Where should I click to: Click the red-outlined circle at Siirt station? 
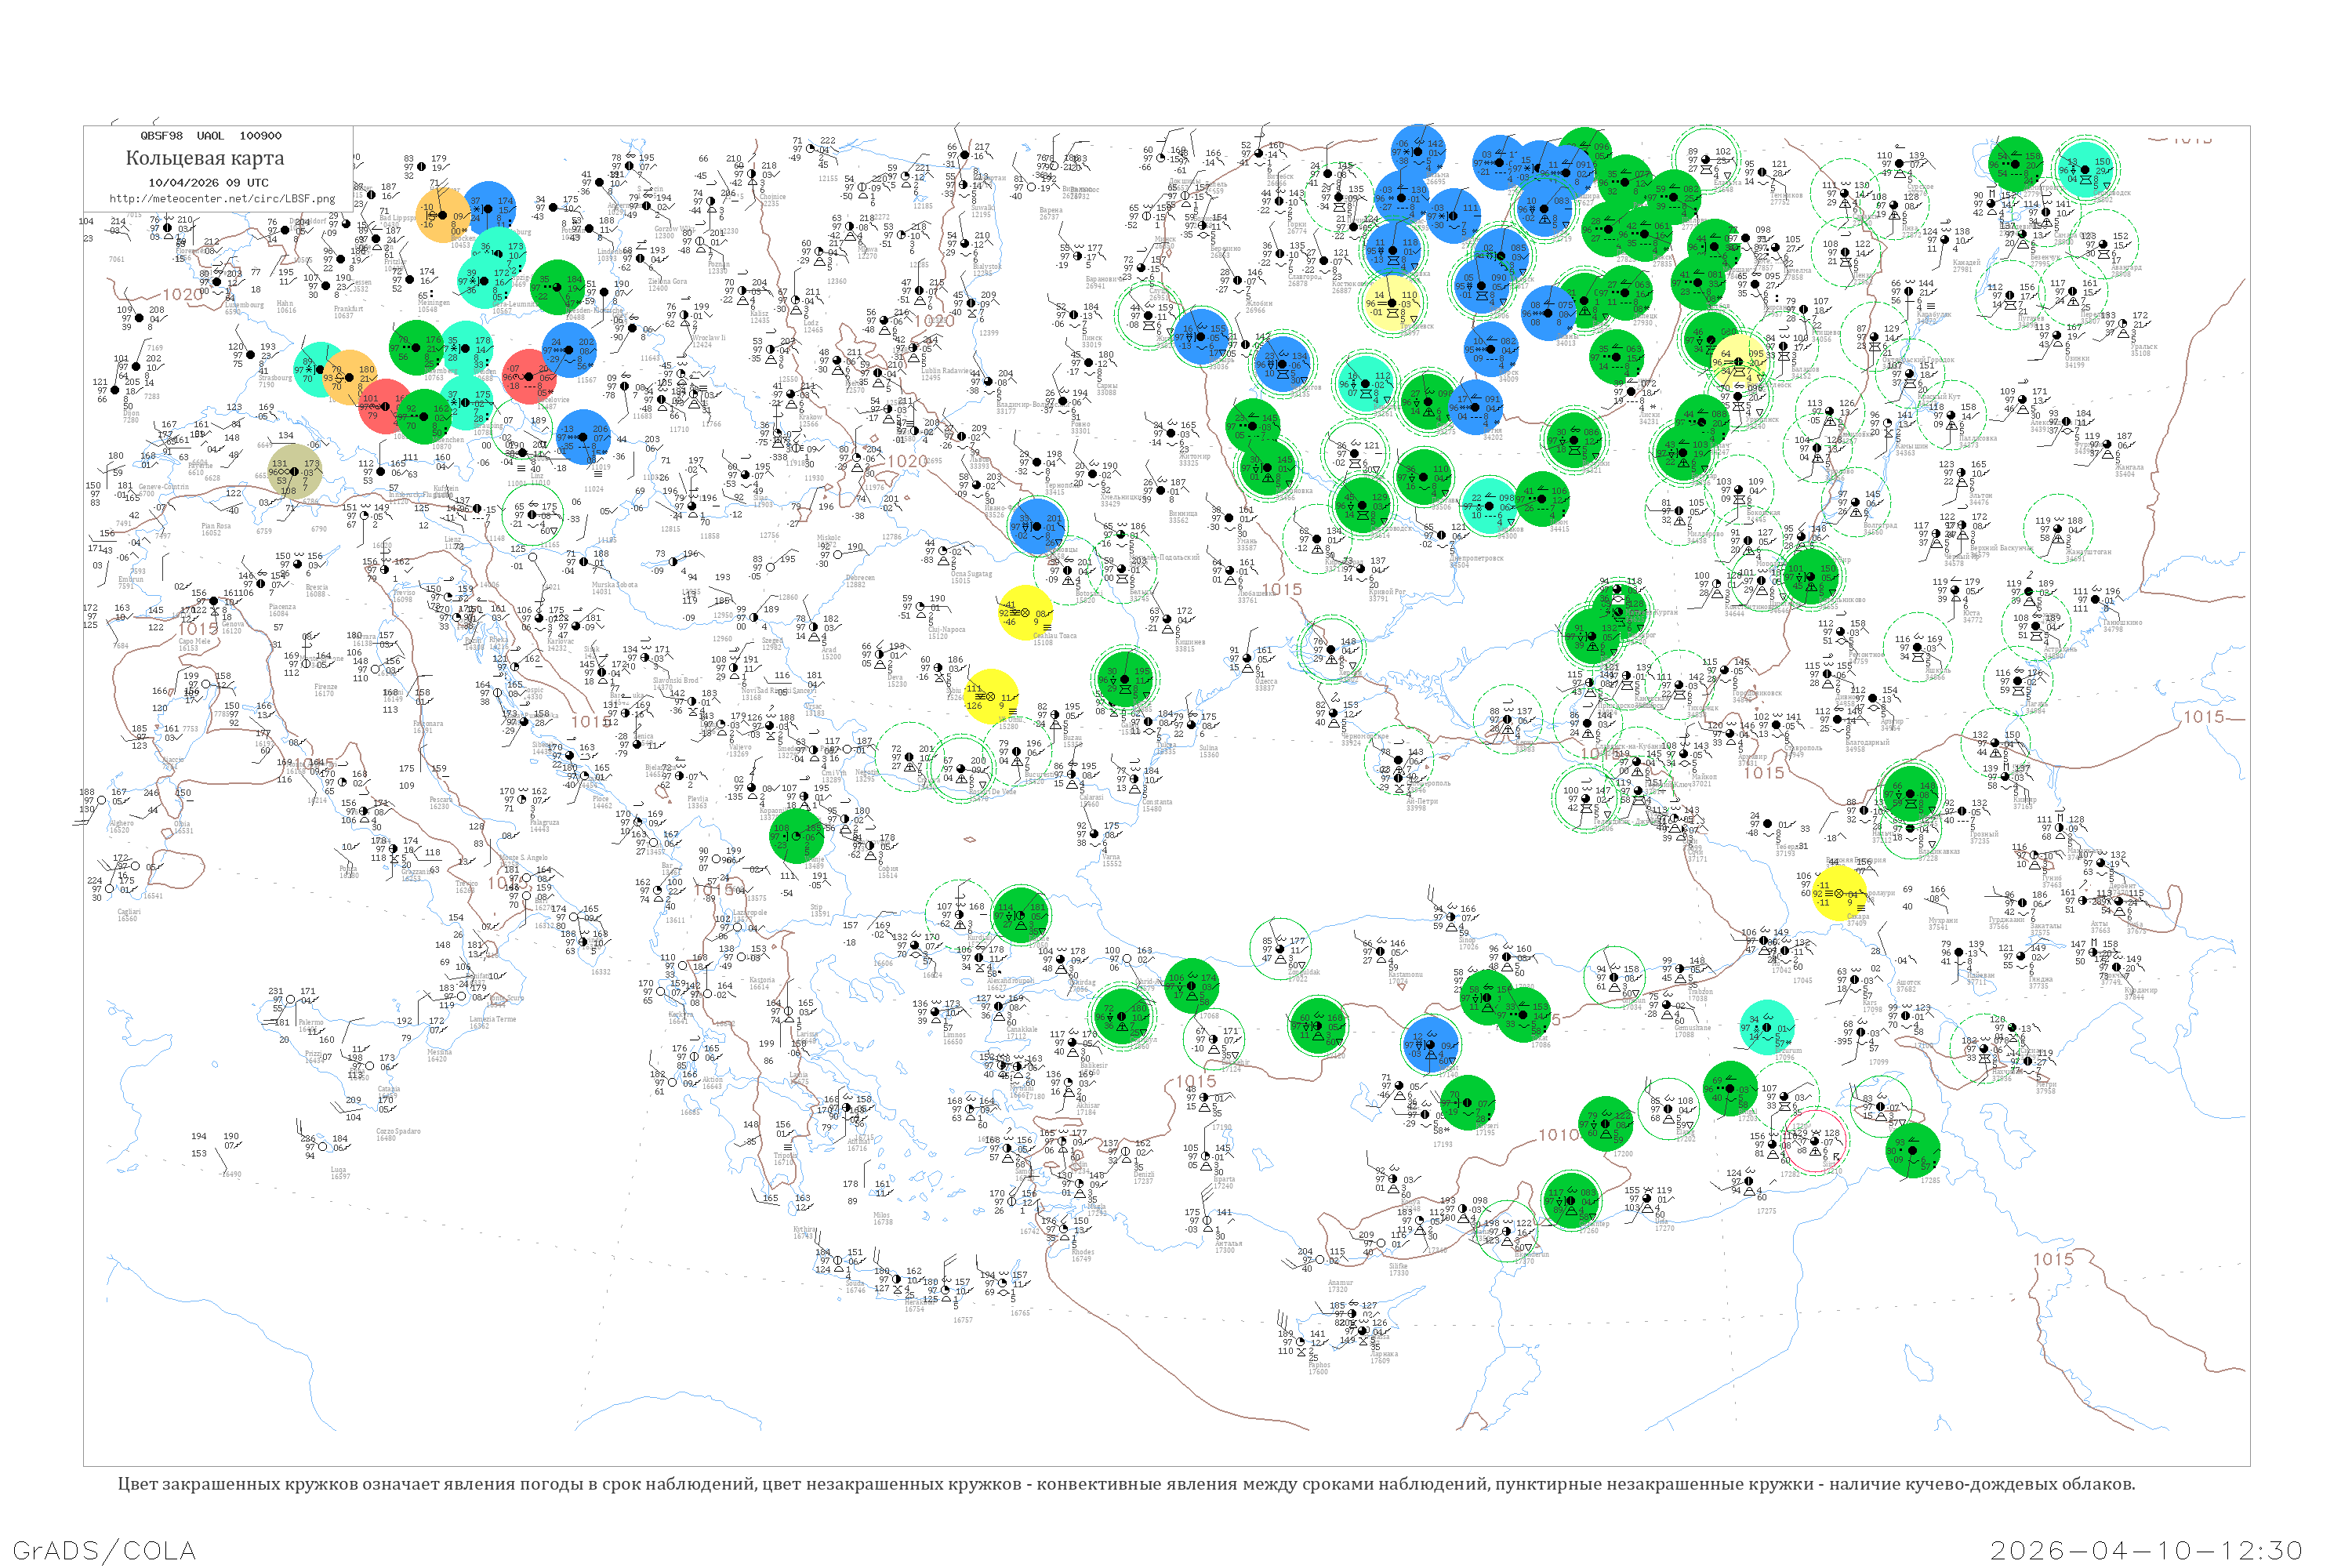coord(1816,1140)
